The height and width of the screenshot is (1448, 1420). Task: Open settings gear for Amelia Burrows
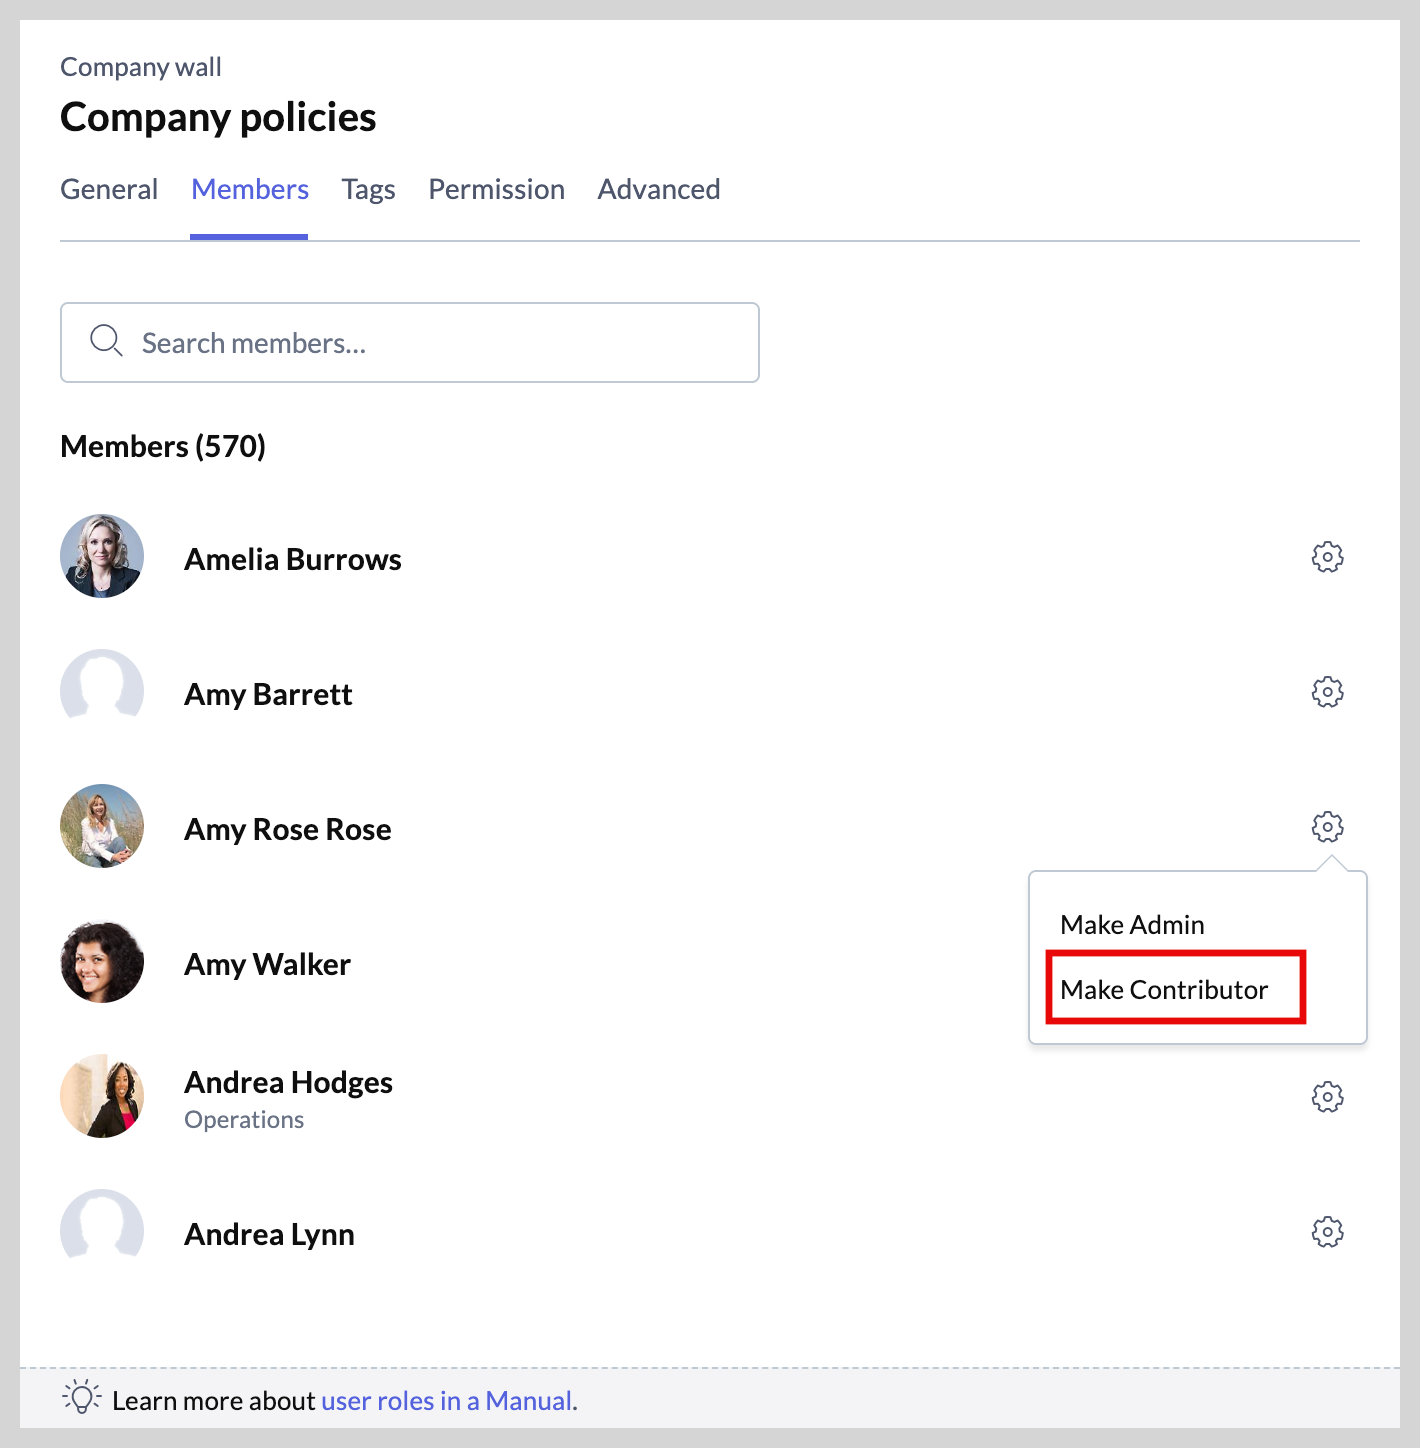(1327, 557)
